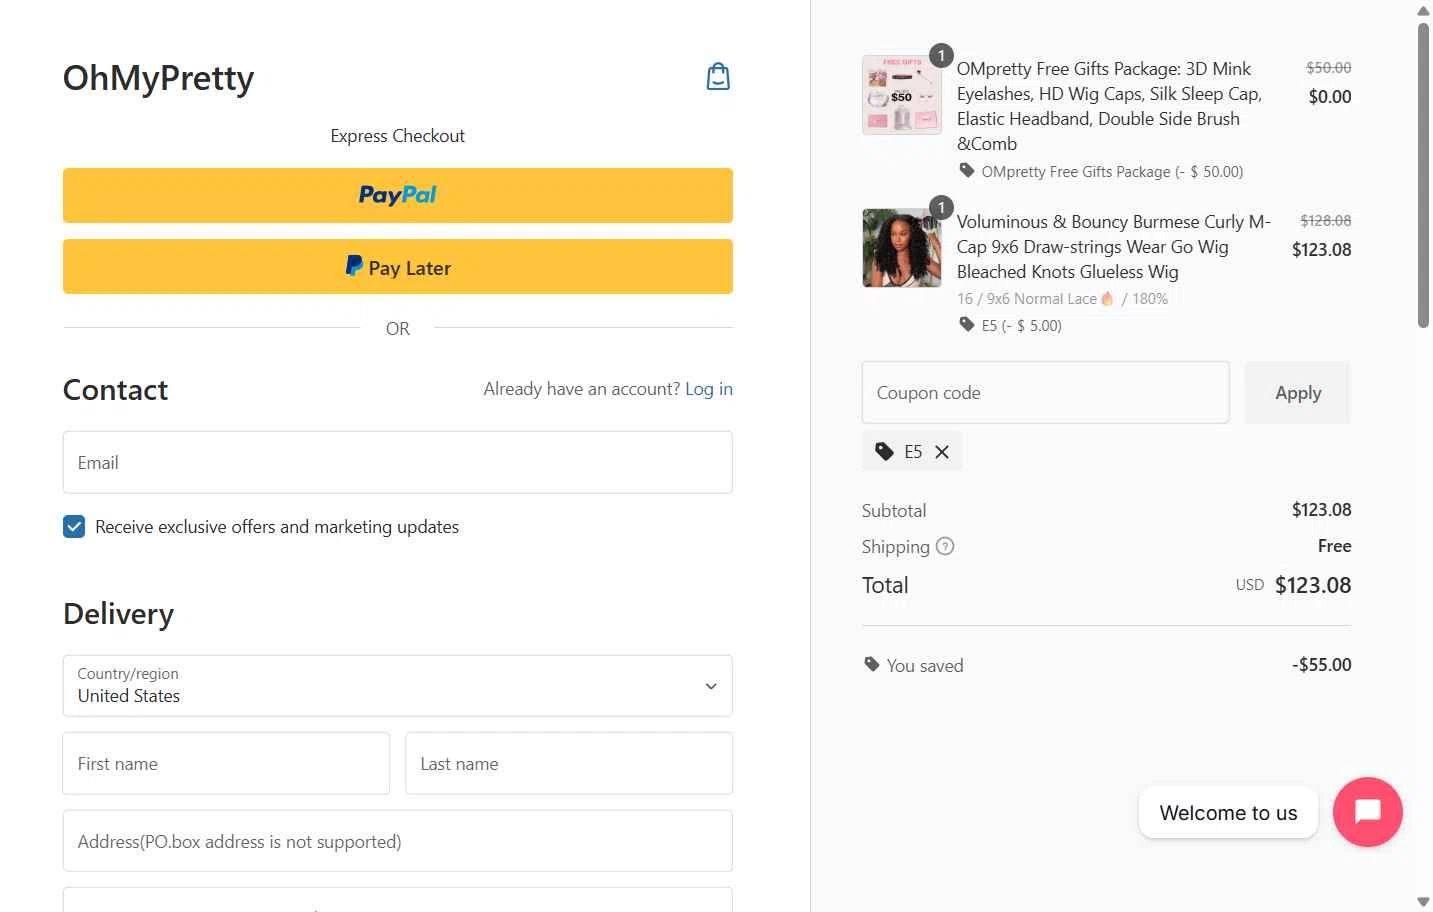Image resolution: width=1433 pixels, height=912 pixels.
Task: Click the free gifts product title text
Action: [1110, 106]
